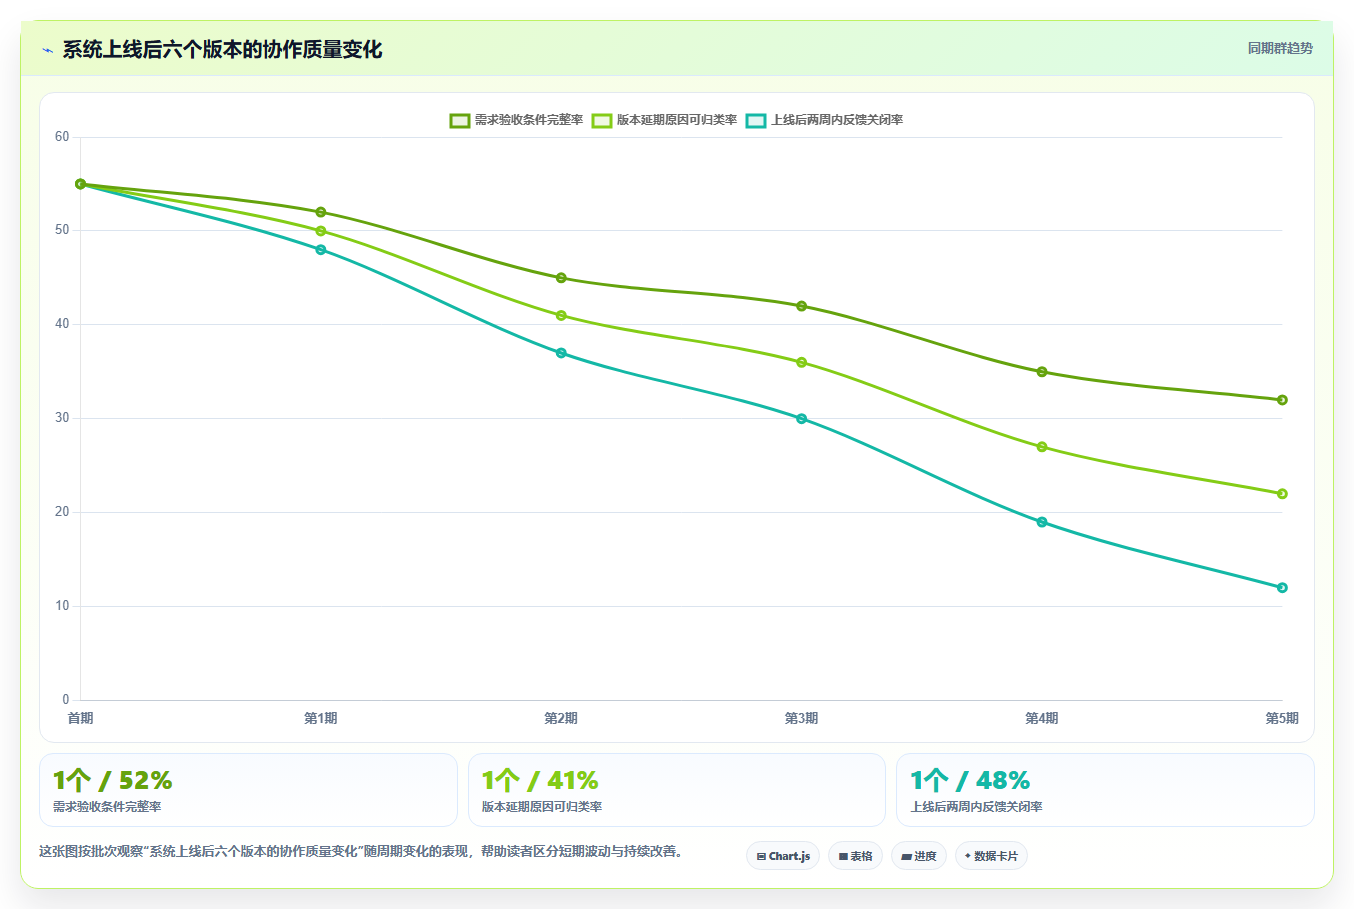The height and width of the screenshot is (909, 1354).
Task: Click the 首期 x-axis label
Action: [80, 718]
